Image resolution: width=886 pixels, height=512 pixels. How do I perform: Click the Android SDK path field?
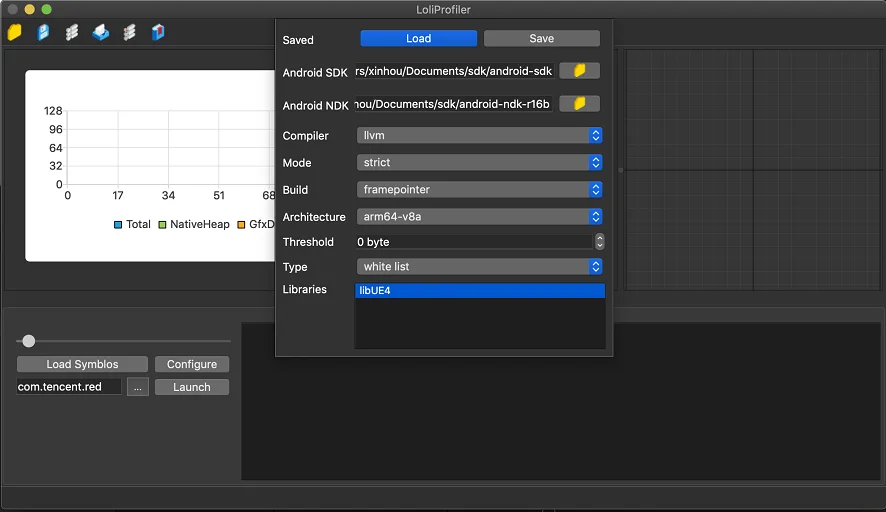coord(454,71)
